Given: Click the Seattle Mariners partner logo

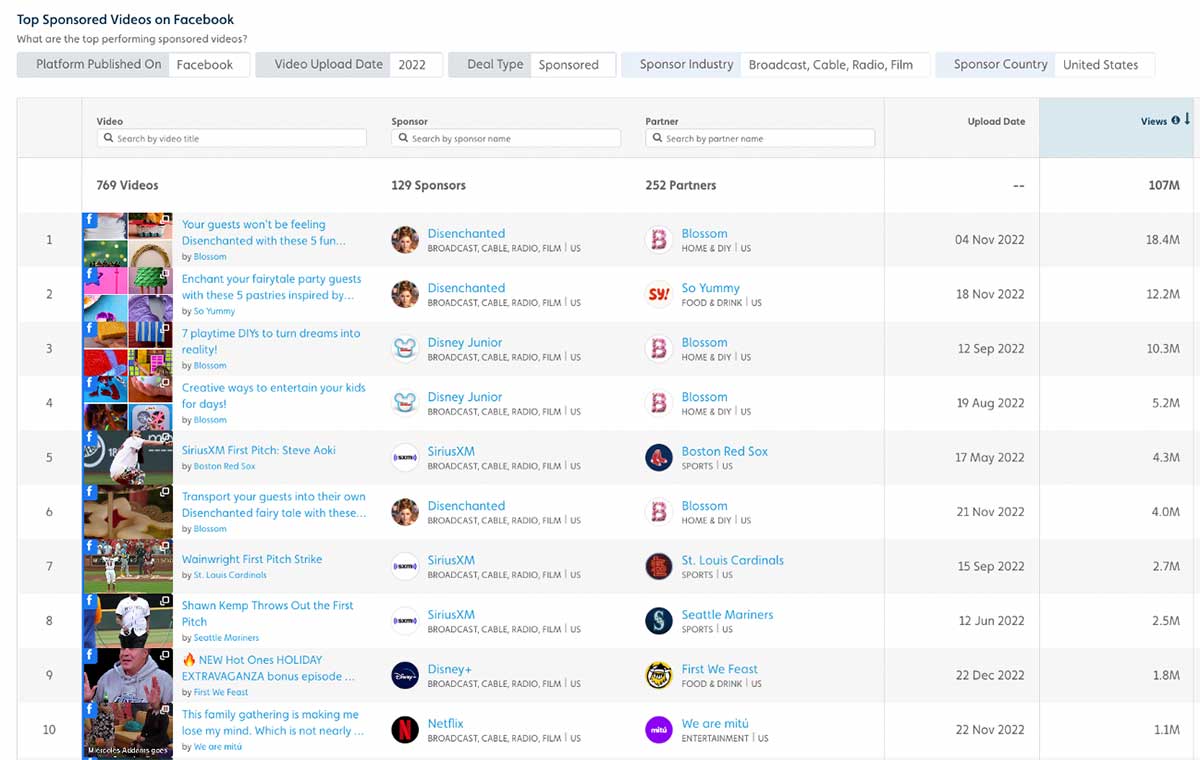Looking at the screenshot, I should (x=658, y=621).
